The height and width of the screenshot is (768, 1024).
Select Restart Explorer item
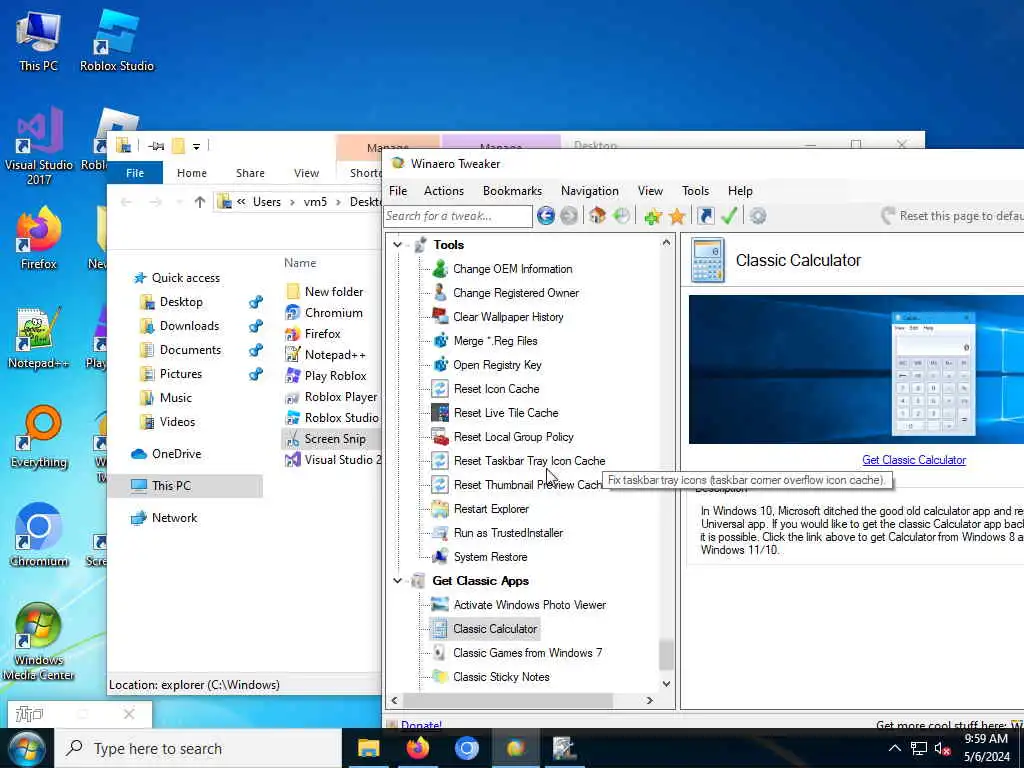coord(491,509)
